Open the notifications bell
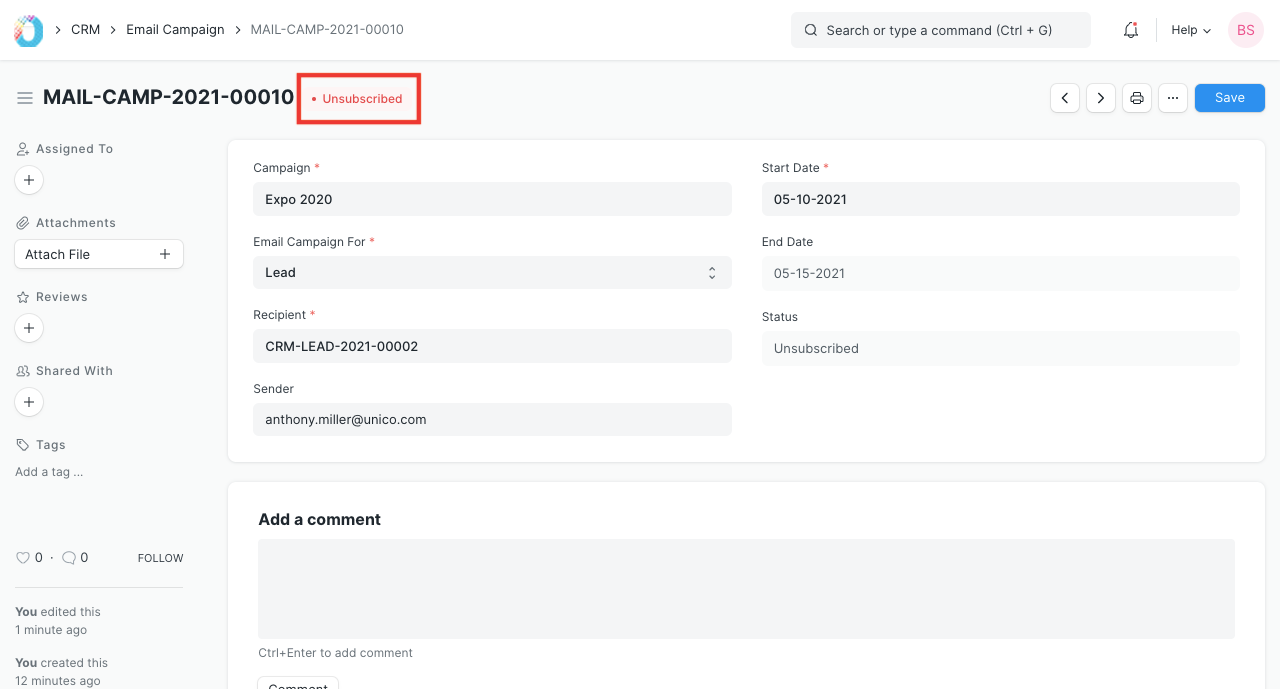Screen dimensions: 1280x689 point(1131,30)
